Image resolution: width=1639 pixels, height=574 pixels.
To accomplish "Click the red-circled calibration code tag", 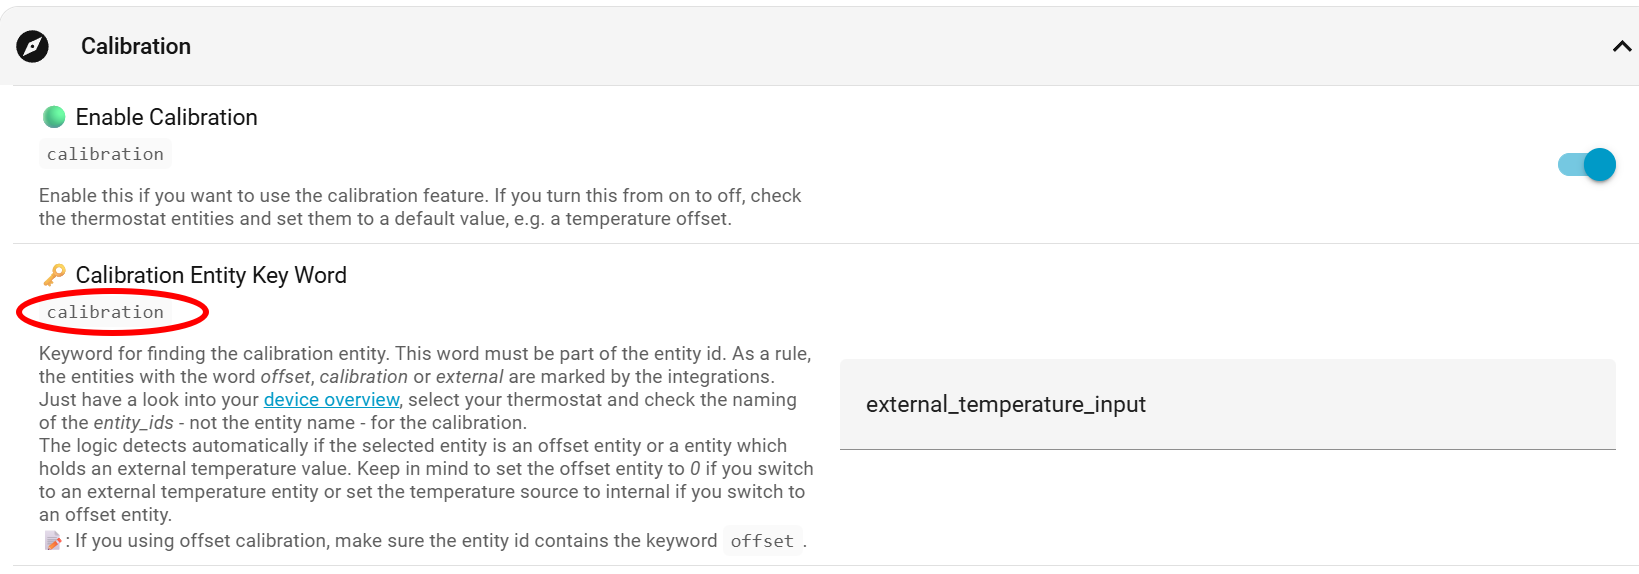I will point(105,313).
